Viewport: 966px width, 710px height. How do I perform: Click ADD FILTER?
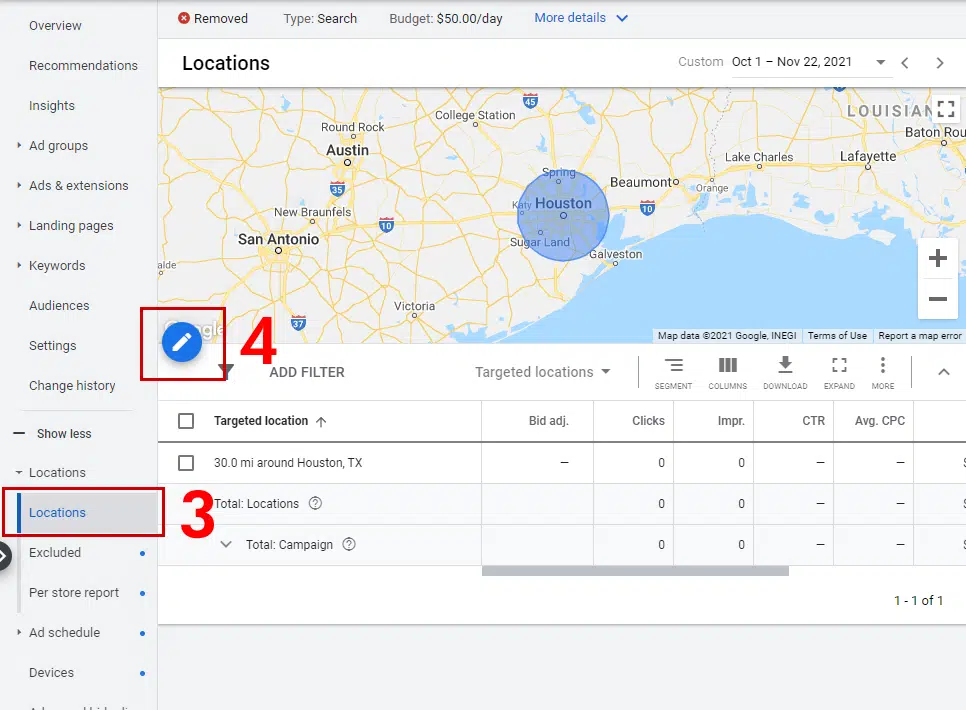[x=307, y=372]
